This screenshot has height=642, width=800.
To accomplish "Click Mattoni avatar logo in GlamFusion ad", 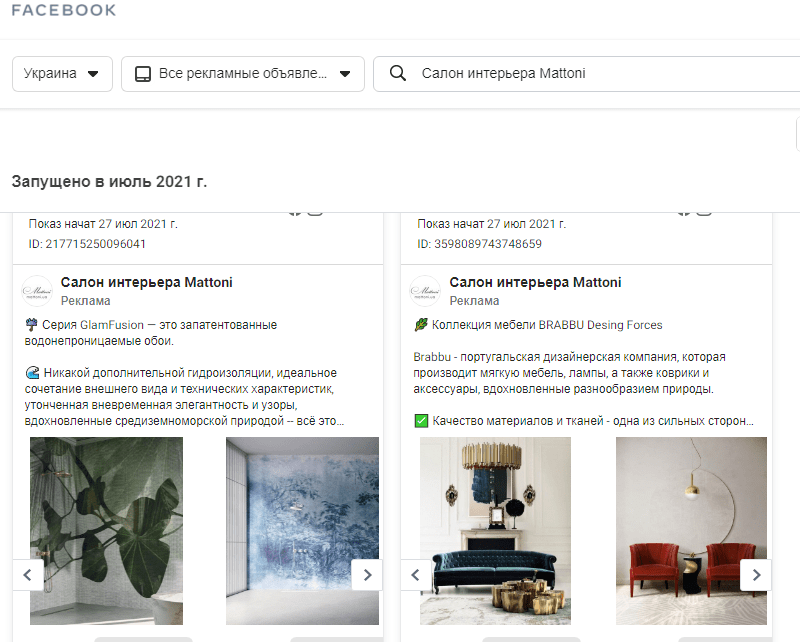I will click(x=37, y=291).
